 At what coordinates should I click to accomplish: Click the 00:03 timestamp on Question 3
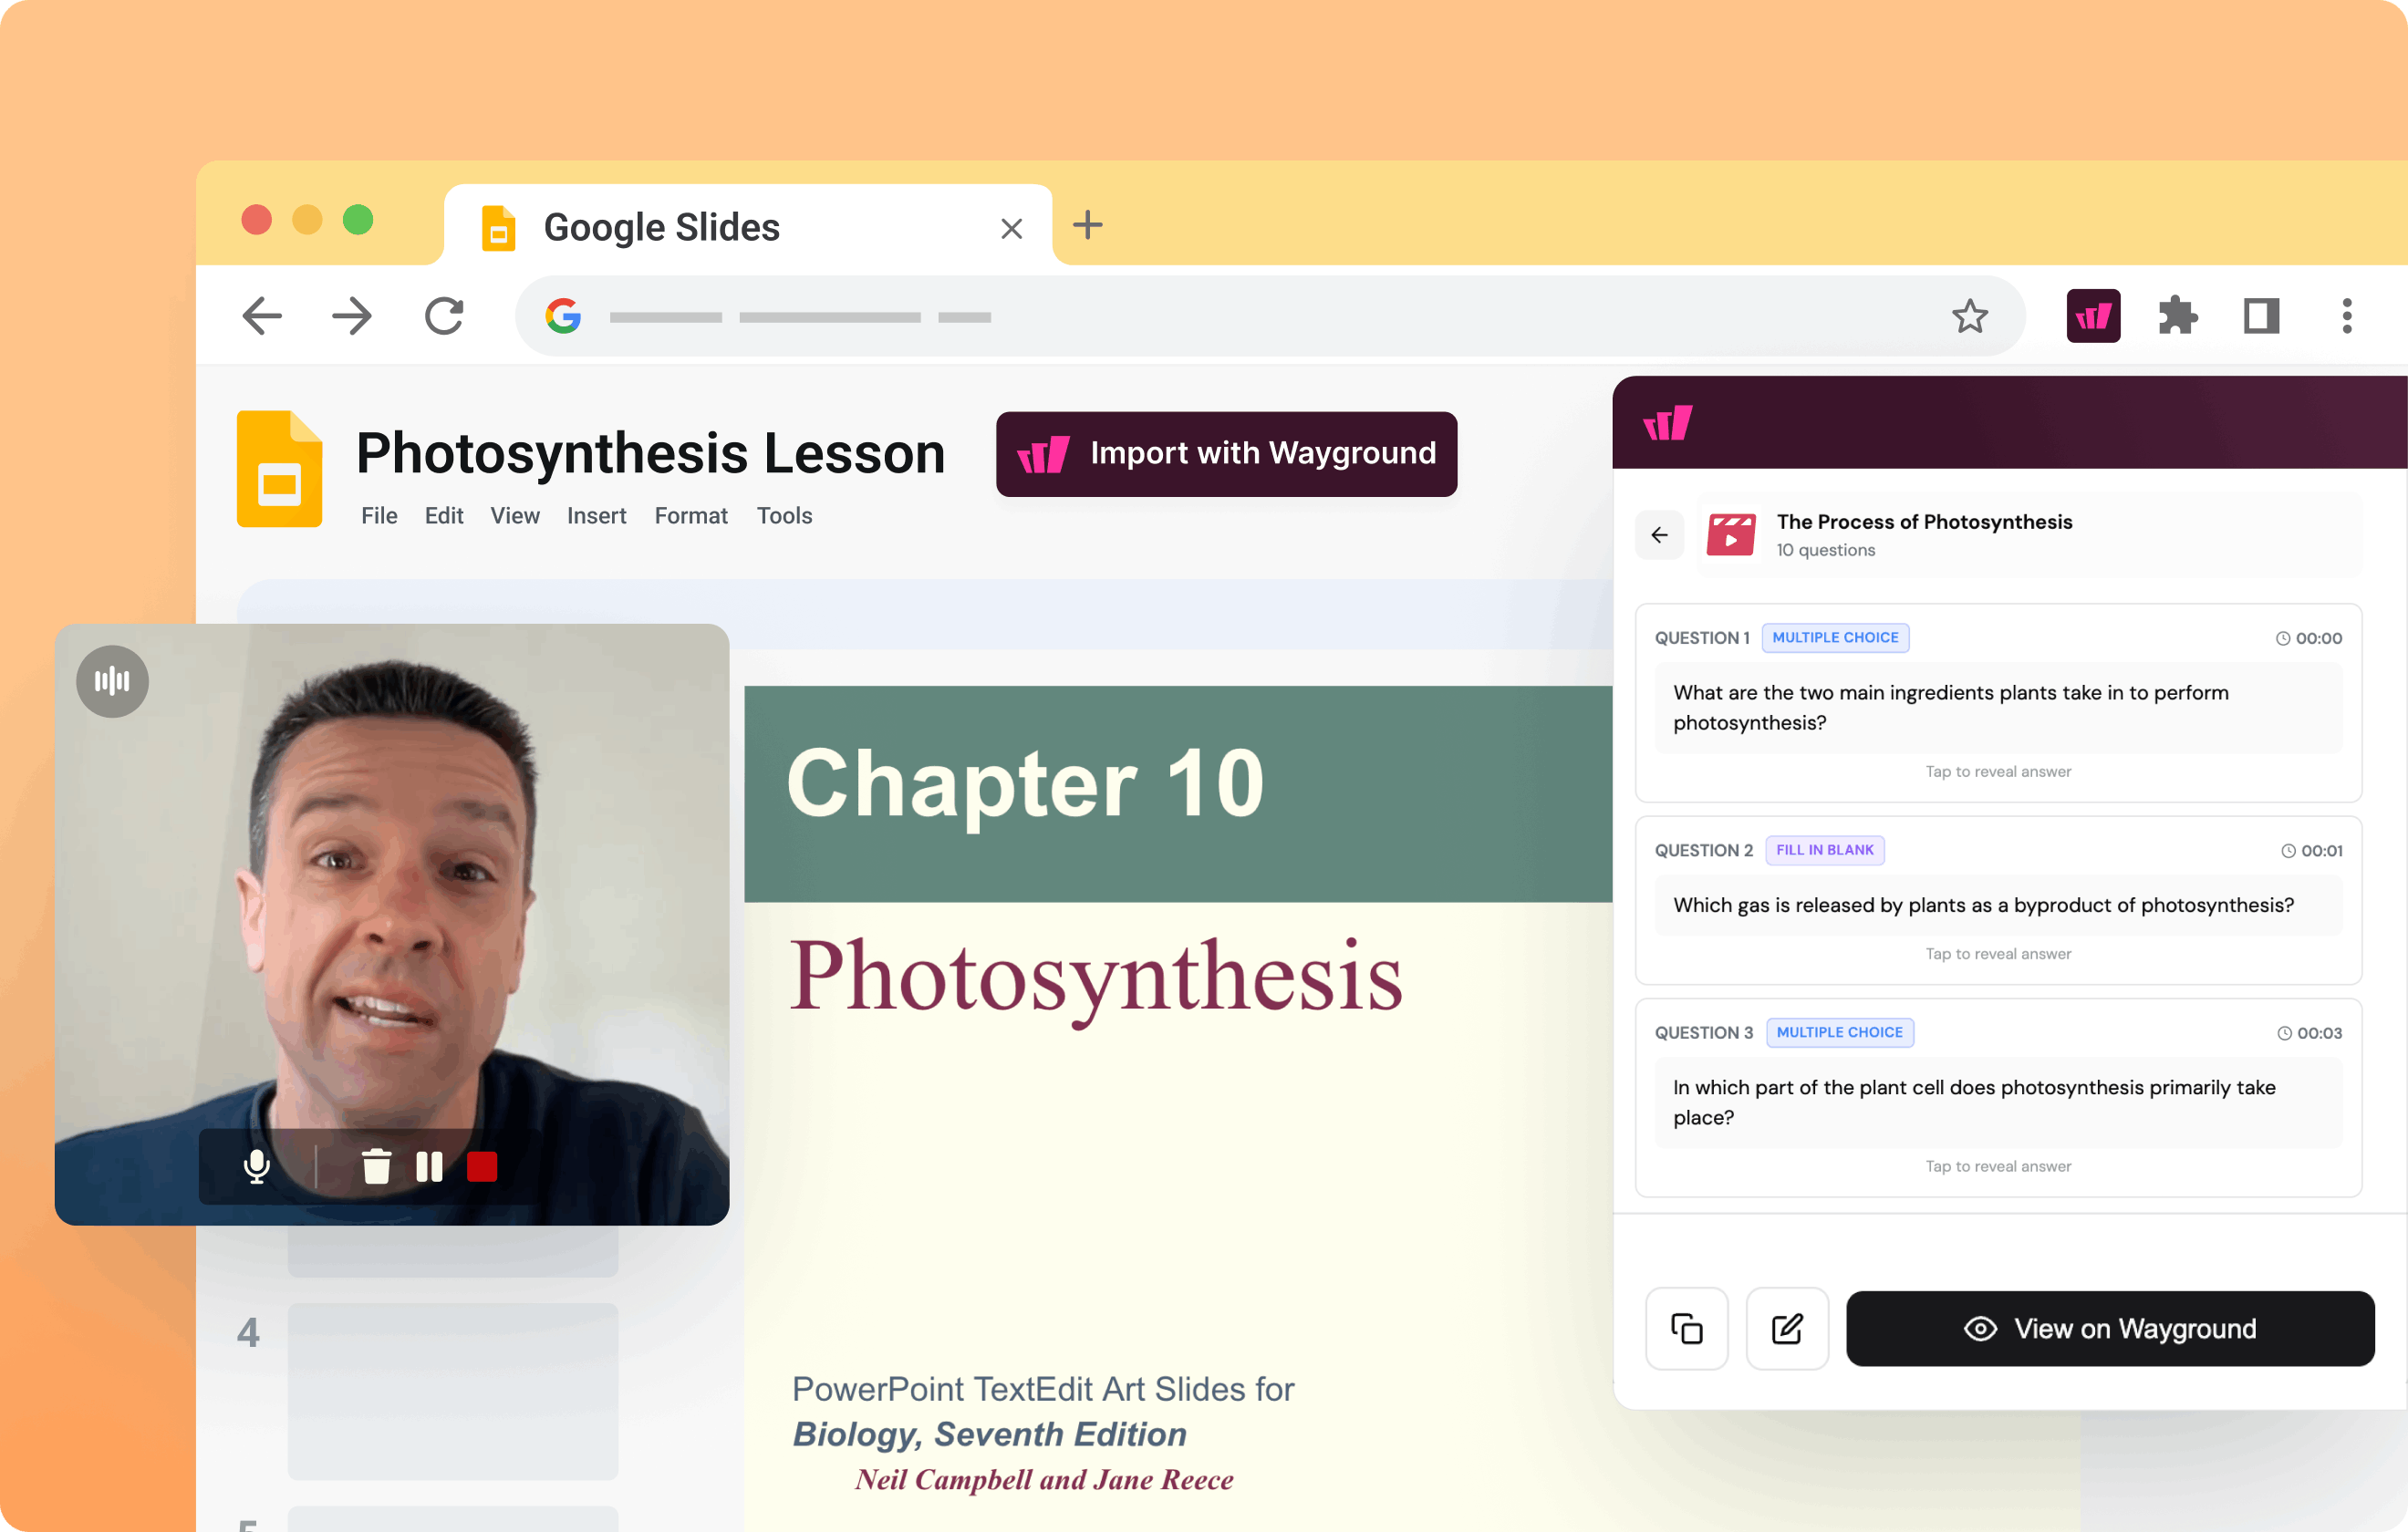pos(2310,1033)
